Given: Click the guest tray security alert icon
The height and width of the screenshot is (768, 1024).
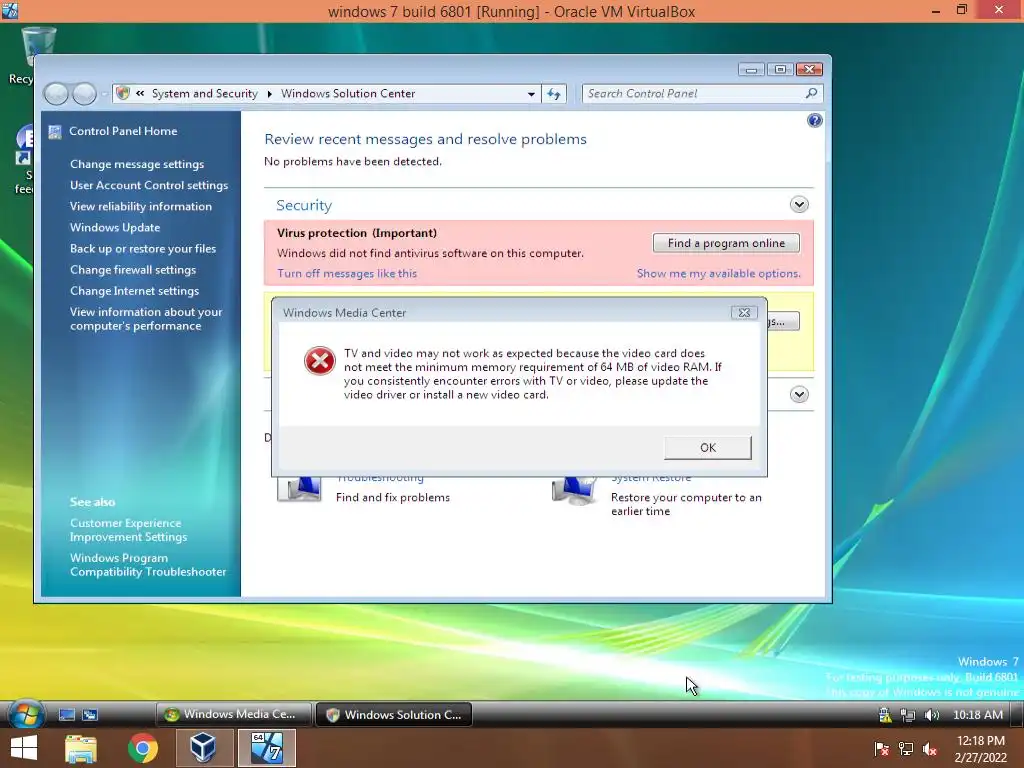Looking at the screenshot, I should point(885,715).
